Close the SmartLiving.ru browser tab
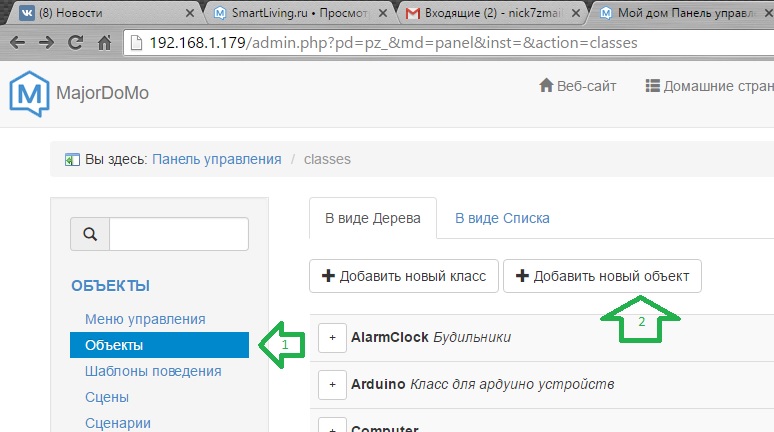 [383, 13]
